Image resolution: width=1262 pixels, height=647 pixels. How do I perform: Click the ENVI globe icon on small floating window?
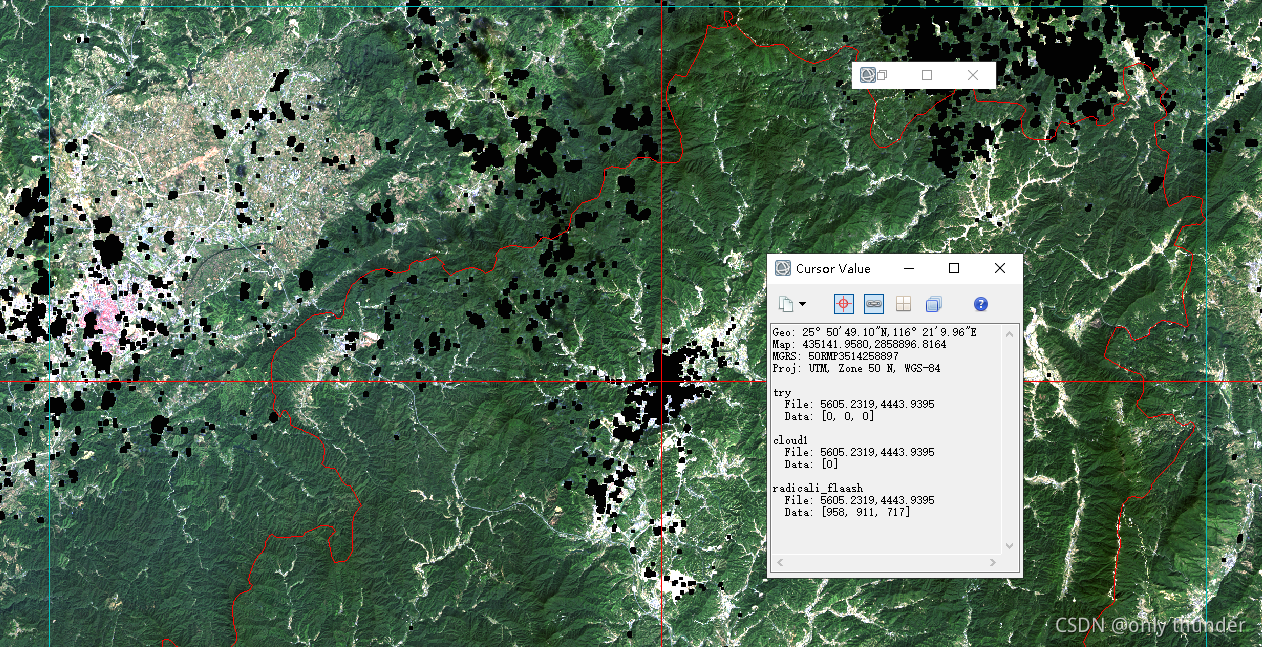868,75
